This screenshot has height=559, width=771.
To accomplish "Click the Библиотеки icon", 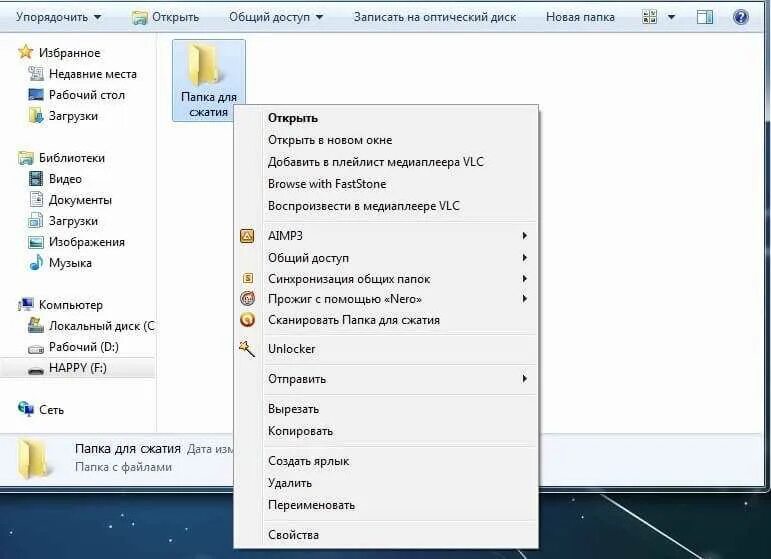I will click(26, 158).
